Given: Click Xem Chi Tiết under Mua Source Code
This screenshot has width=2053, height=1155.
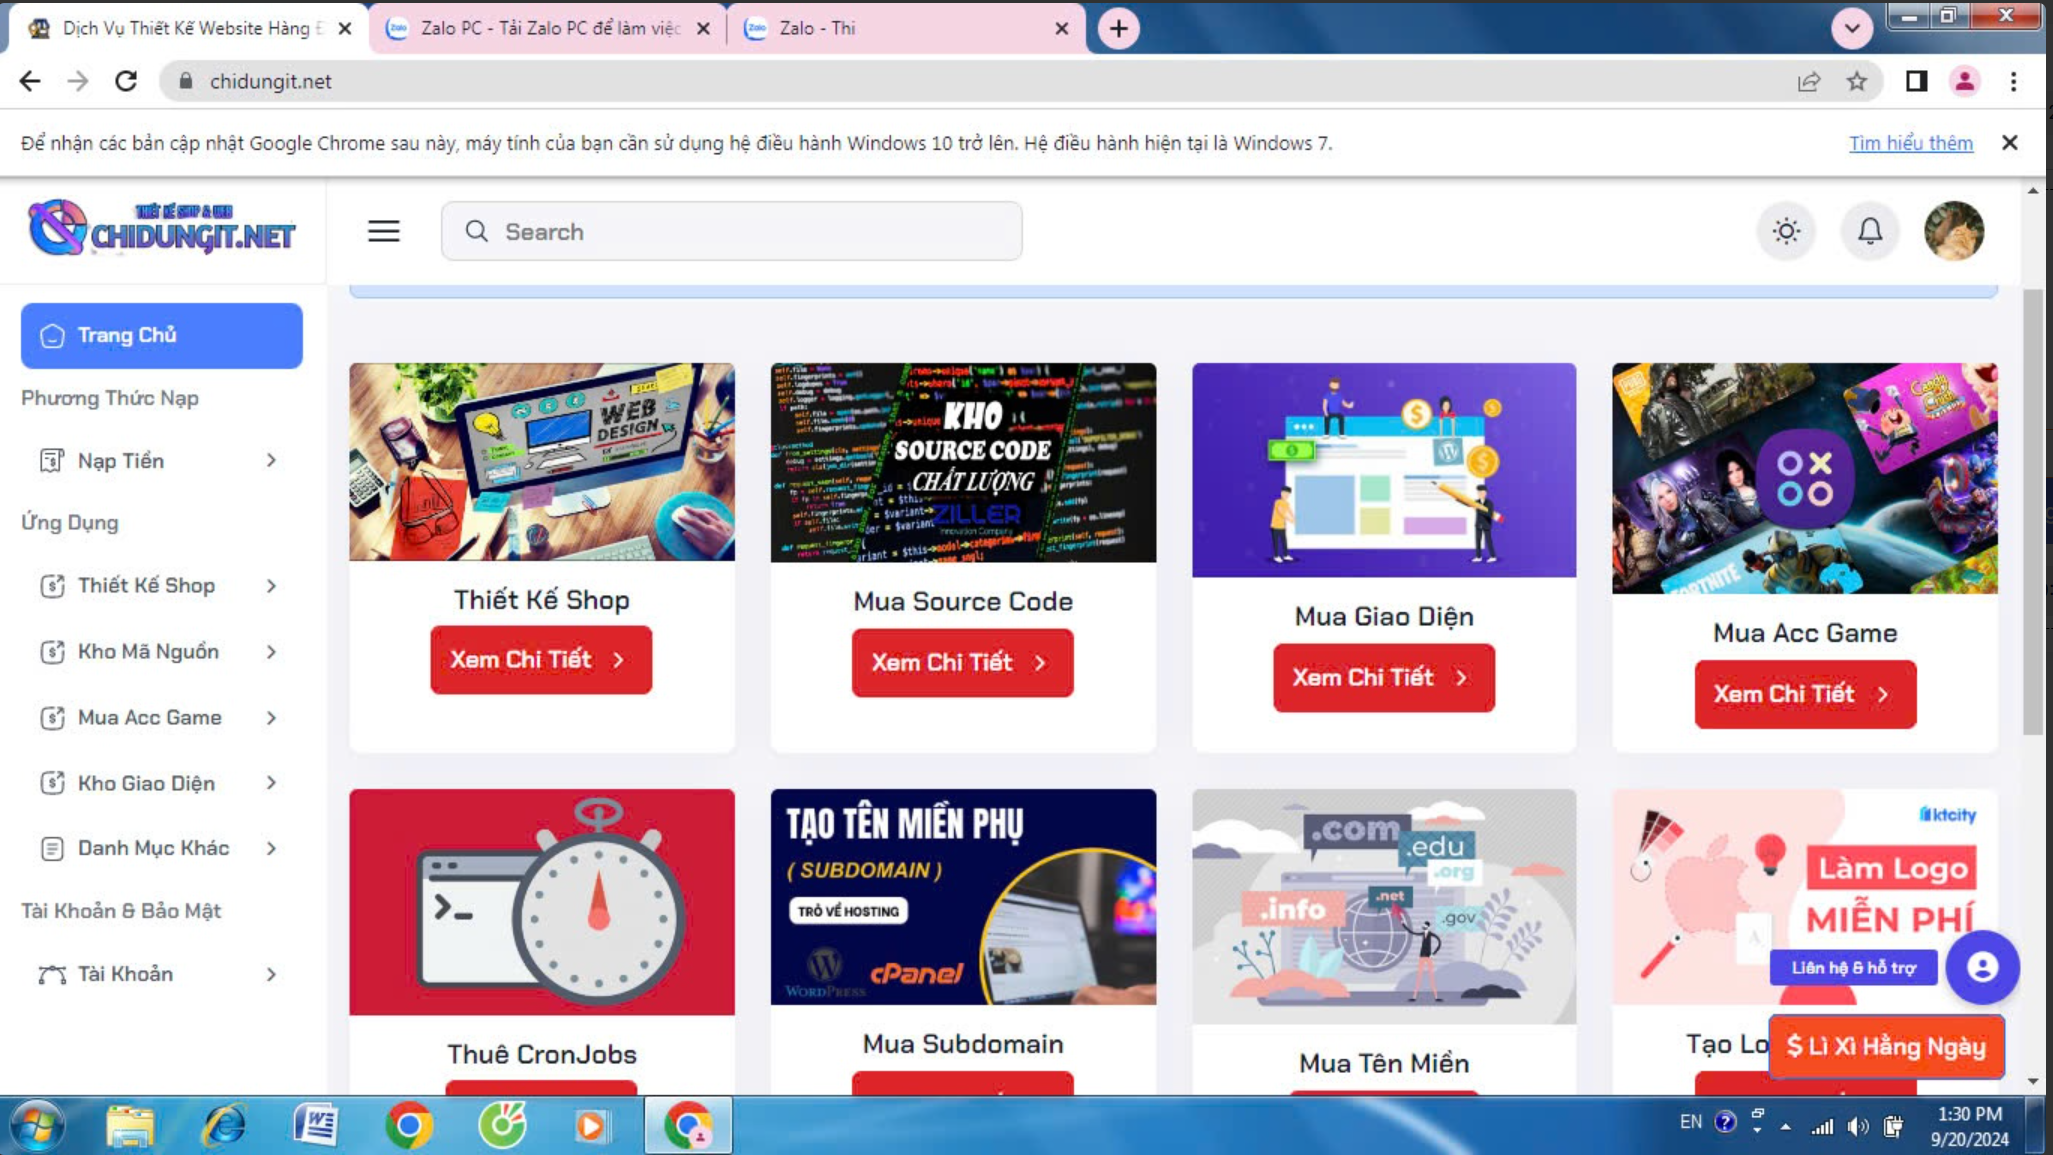Looking at the screenshot, I should point(962,662).
